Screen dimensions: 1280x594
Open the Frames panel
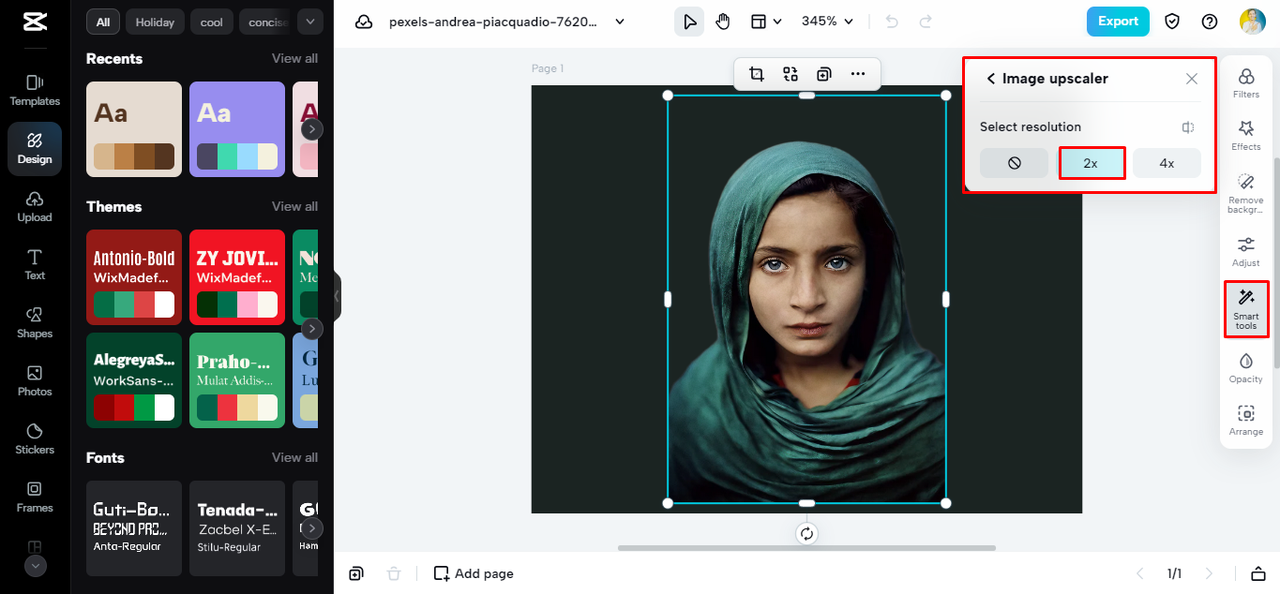[x=34, y=496]
